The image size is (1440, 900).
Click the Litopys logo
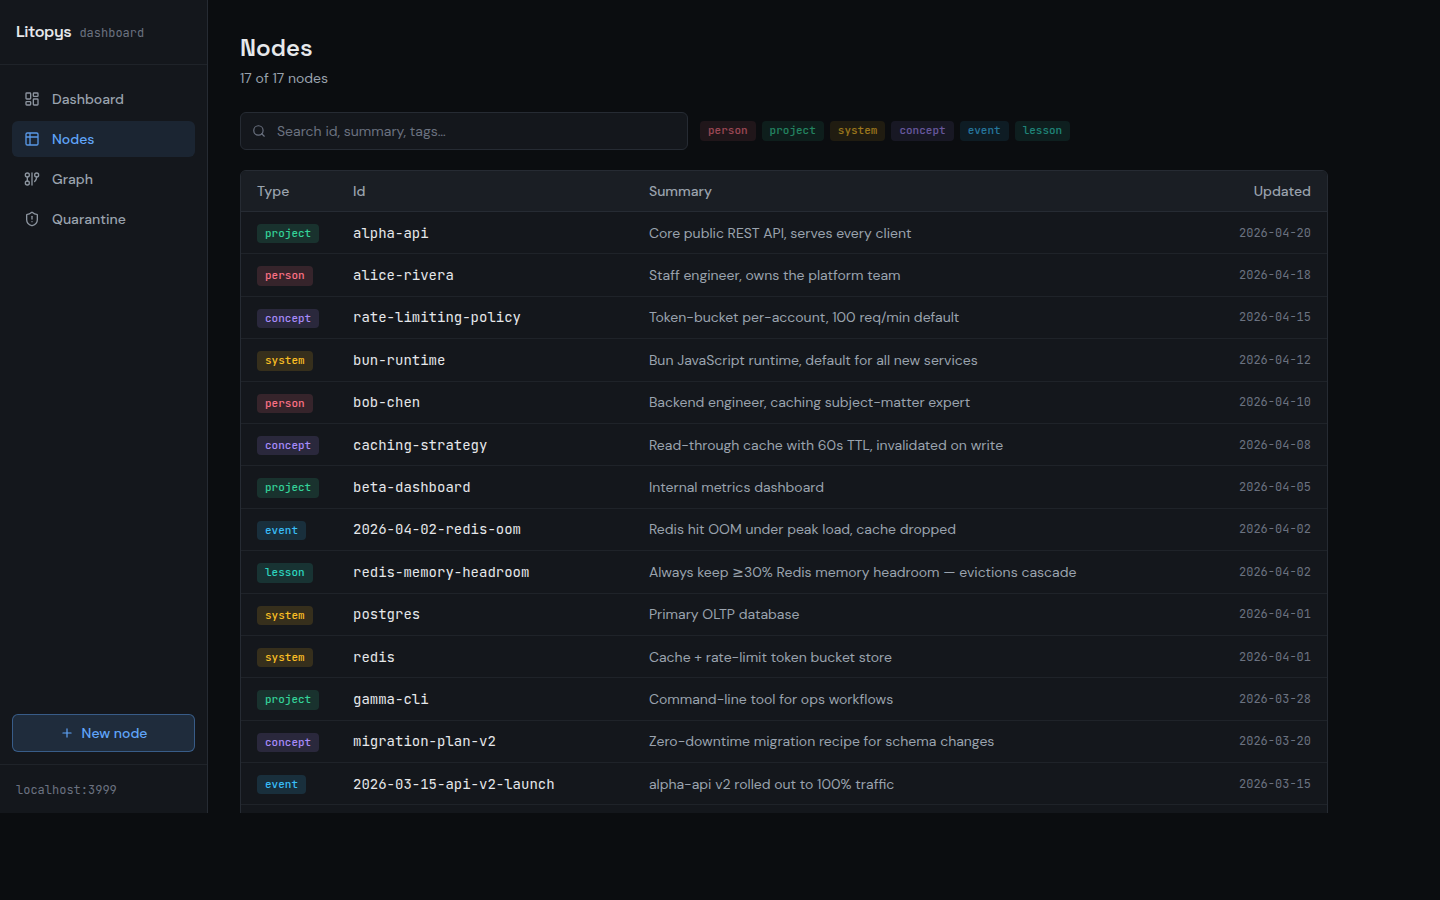click(43, 31)
